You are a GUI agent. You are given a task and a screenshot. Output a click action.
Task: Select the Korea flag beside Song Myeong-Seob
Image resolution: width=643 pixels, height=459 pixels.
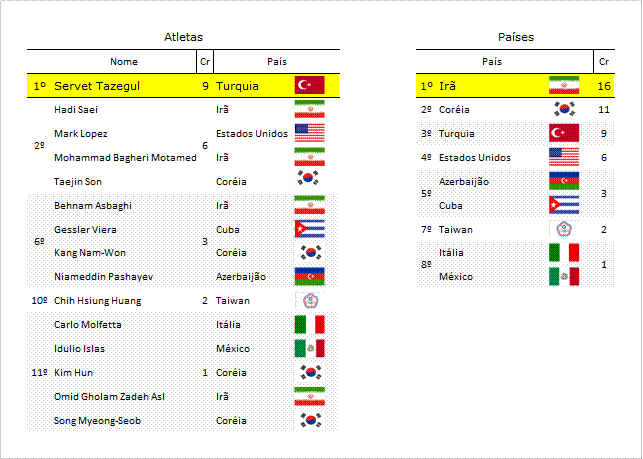pyautogui.click(x=310, y=420)
